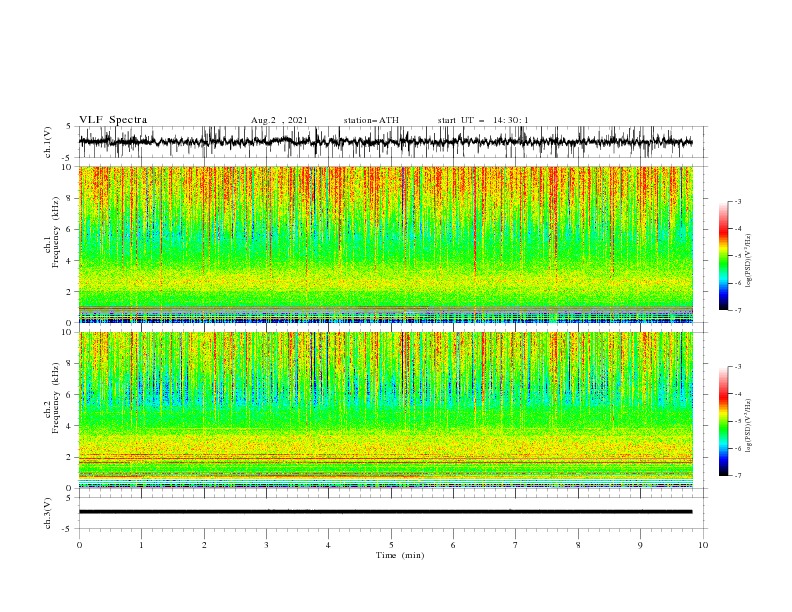
Task: Click inside the ch.2 spectrogram panel
Action: (x=385, y=410)
